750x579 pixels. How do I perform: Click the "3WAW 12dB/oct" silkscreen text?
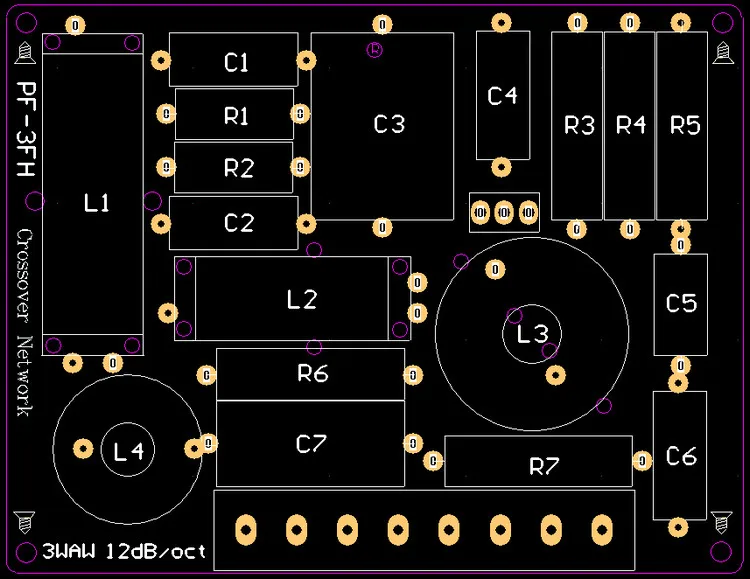click(124, 551)
